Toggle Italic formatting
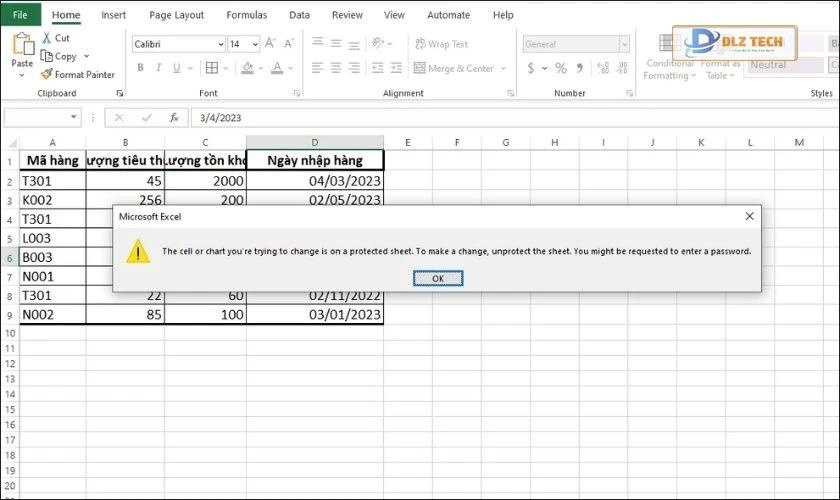 pyautogui.click(x=157, y=68)
